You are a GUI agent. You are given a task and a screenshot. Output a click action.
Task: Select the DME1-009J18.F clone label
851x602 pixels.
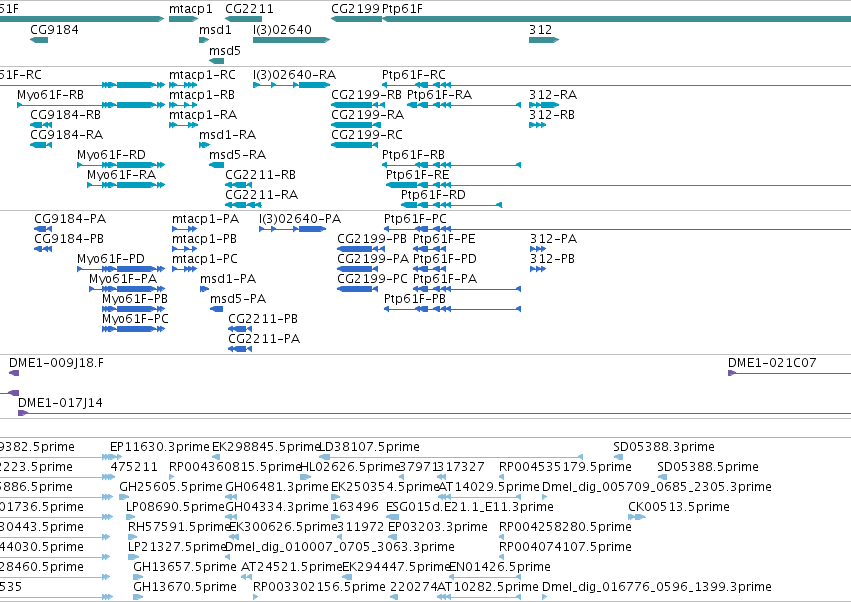coord(56,363)
